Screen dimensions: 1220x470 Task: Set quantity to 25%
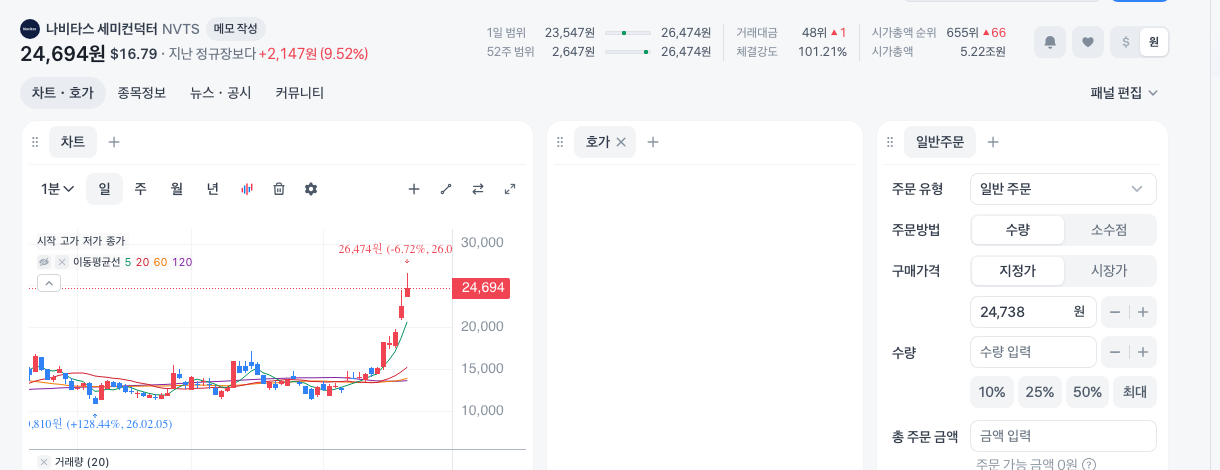pyautogui.click(x=1040, y=392)
